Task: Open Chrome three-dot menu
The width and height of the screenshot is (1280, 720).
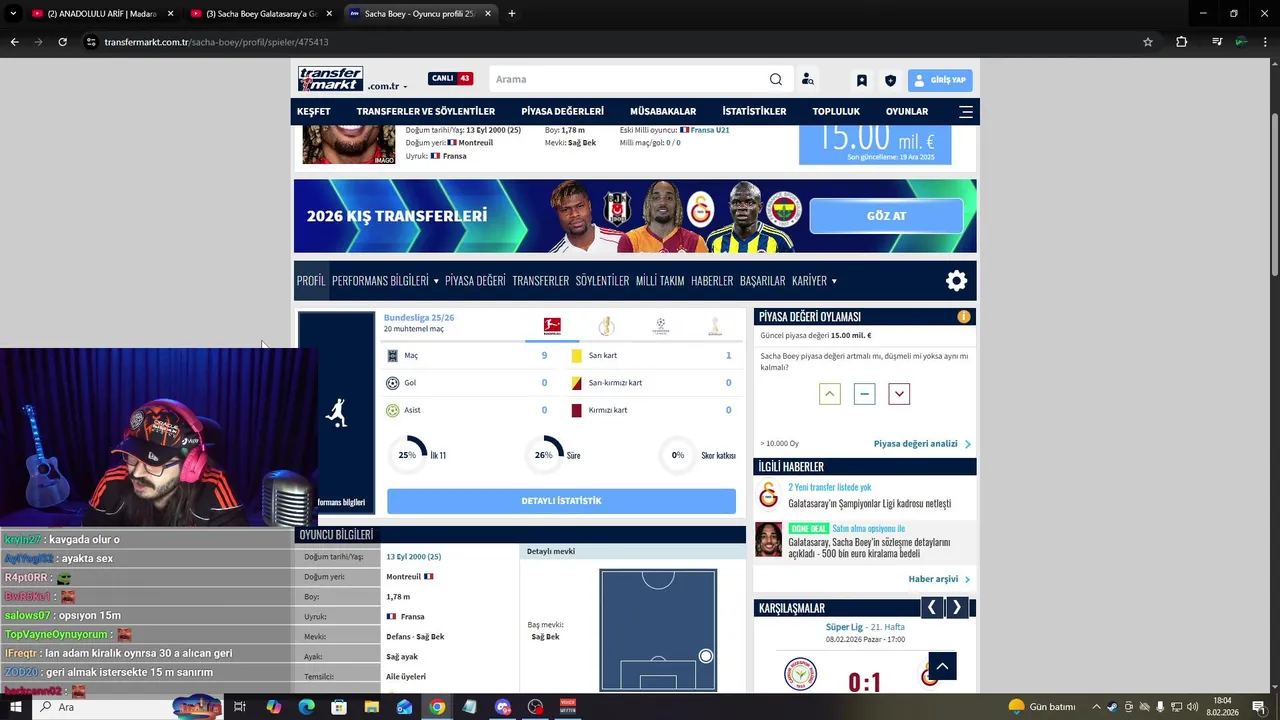Action: (1265, 42)
